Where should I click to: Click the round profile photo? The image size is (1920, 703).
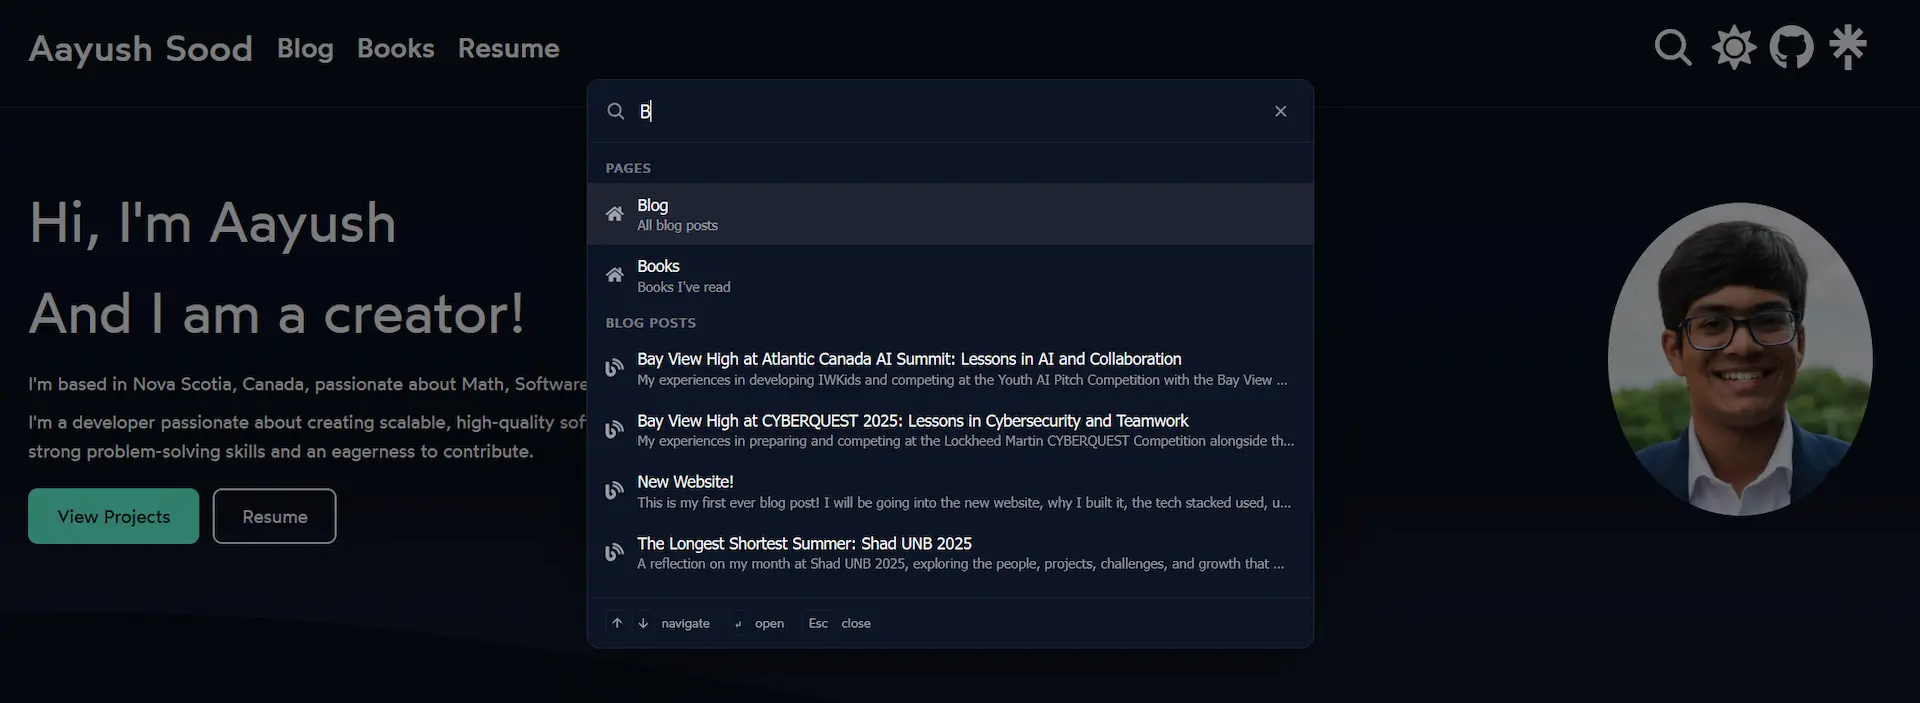(x=1739, y=359)
